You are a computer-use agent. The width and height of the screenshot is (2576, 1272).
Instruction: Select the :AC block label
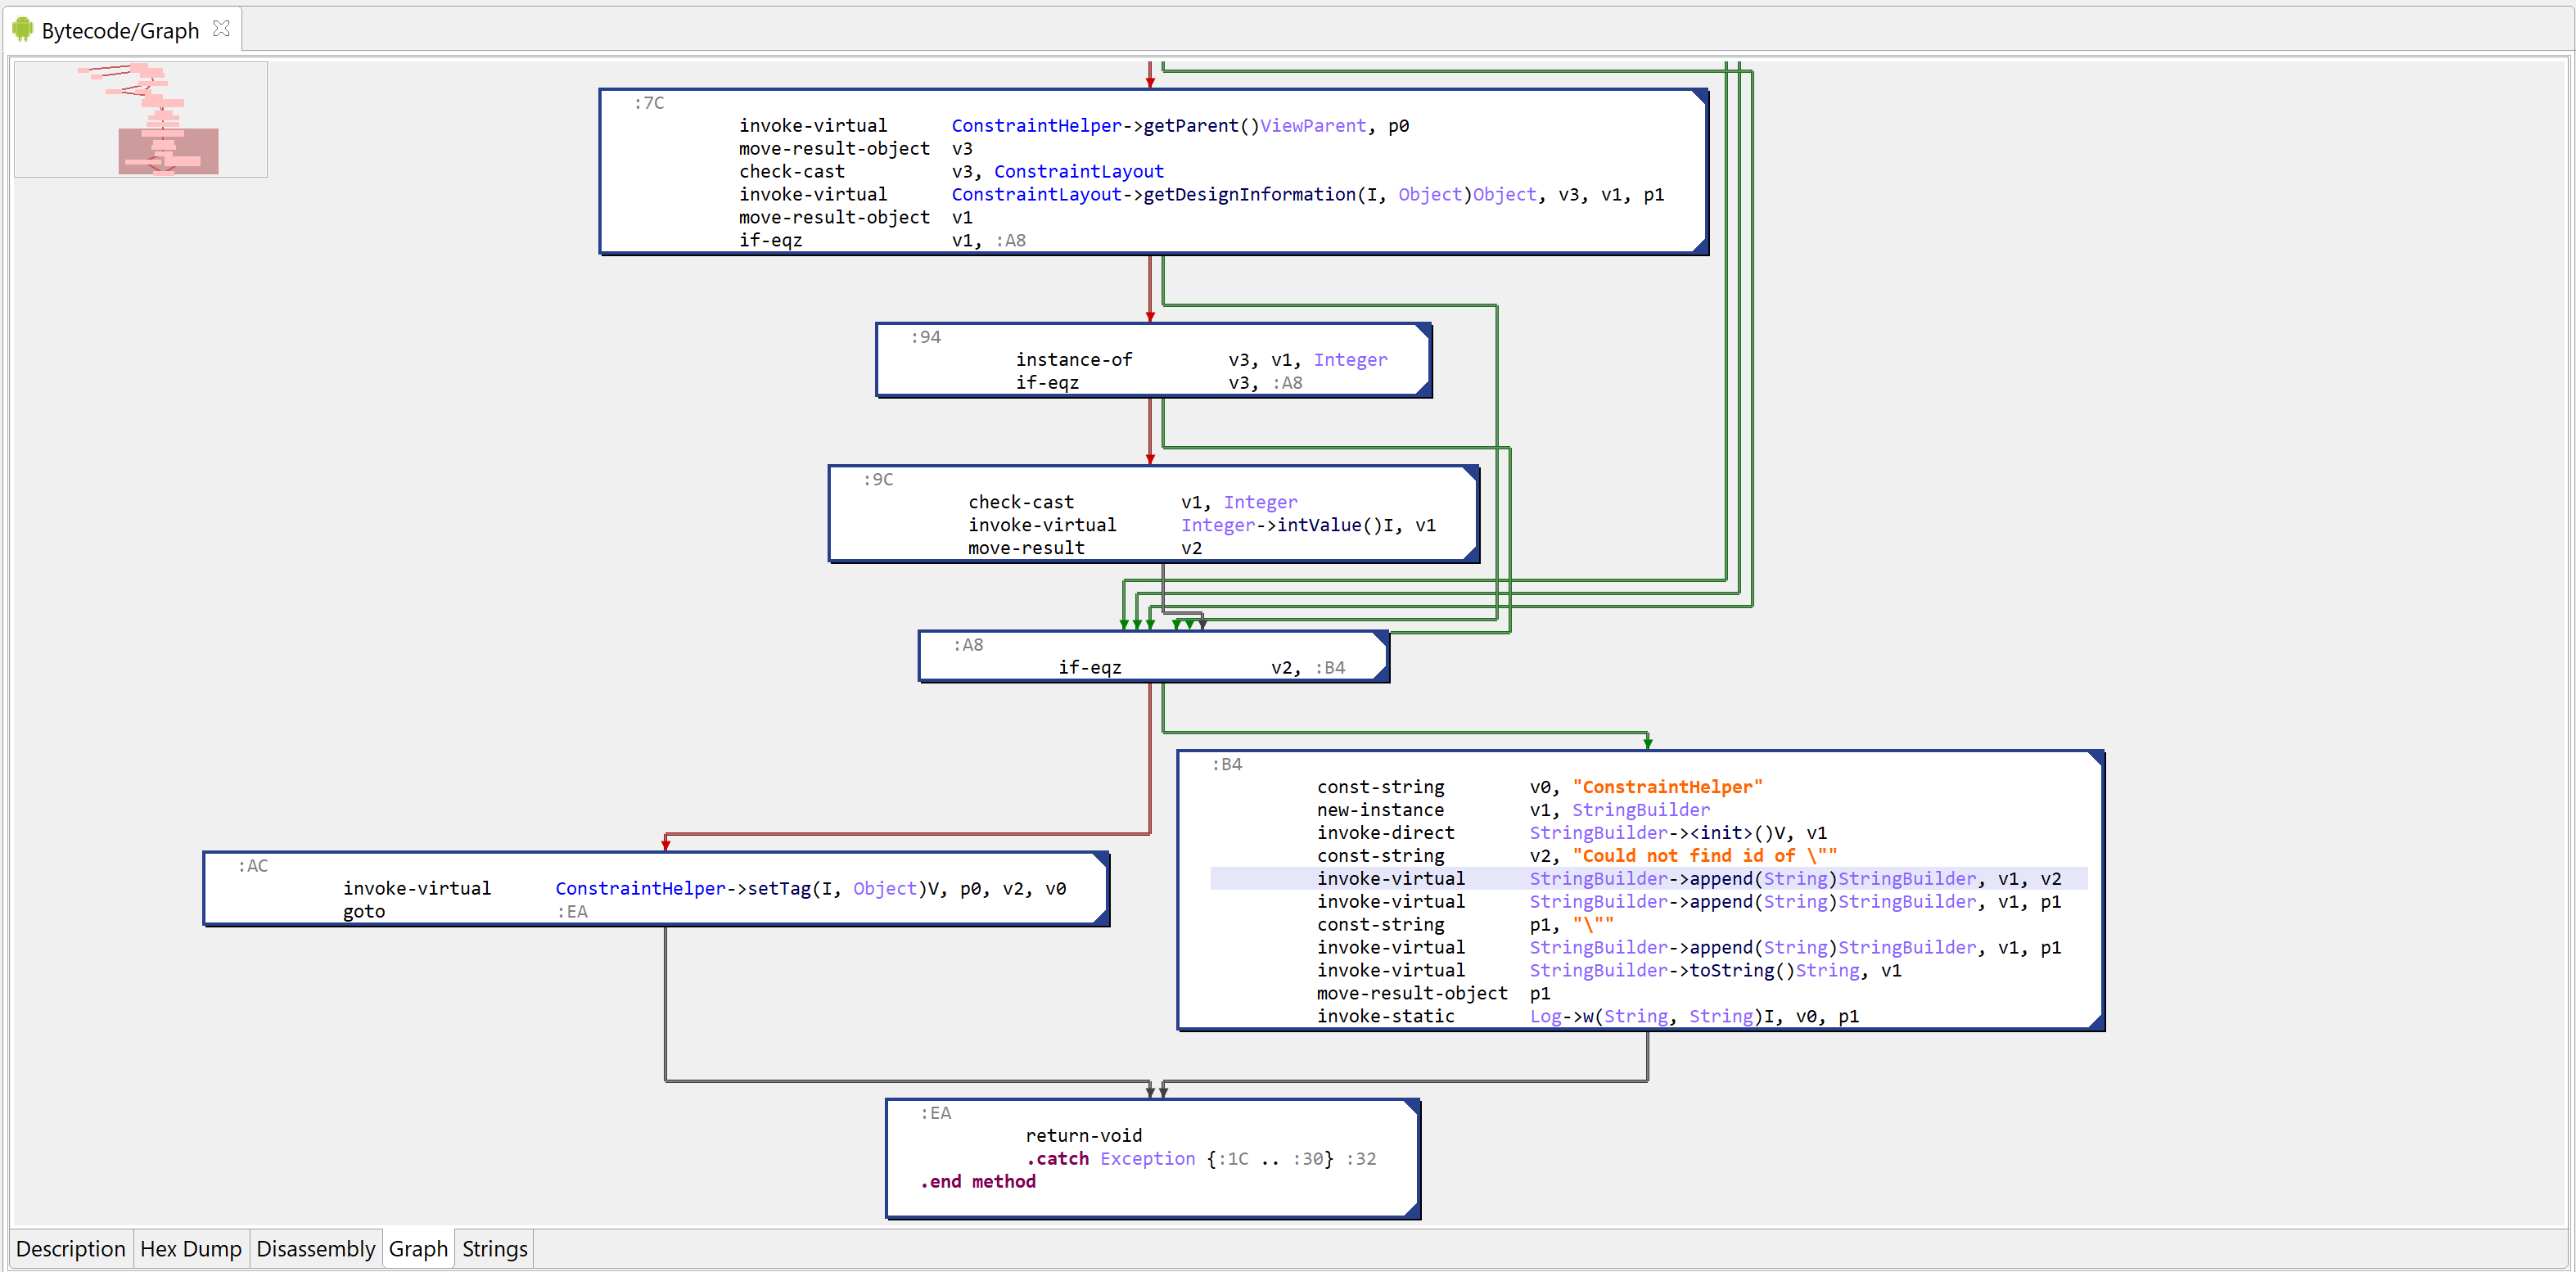[x=253, y=866]
